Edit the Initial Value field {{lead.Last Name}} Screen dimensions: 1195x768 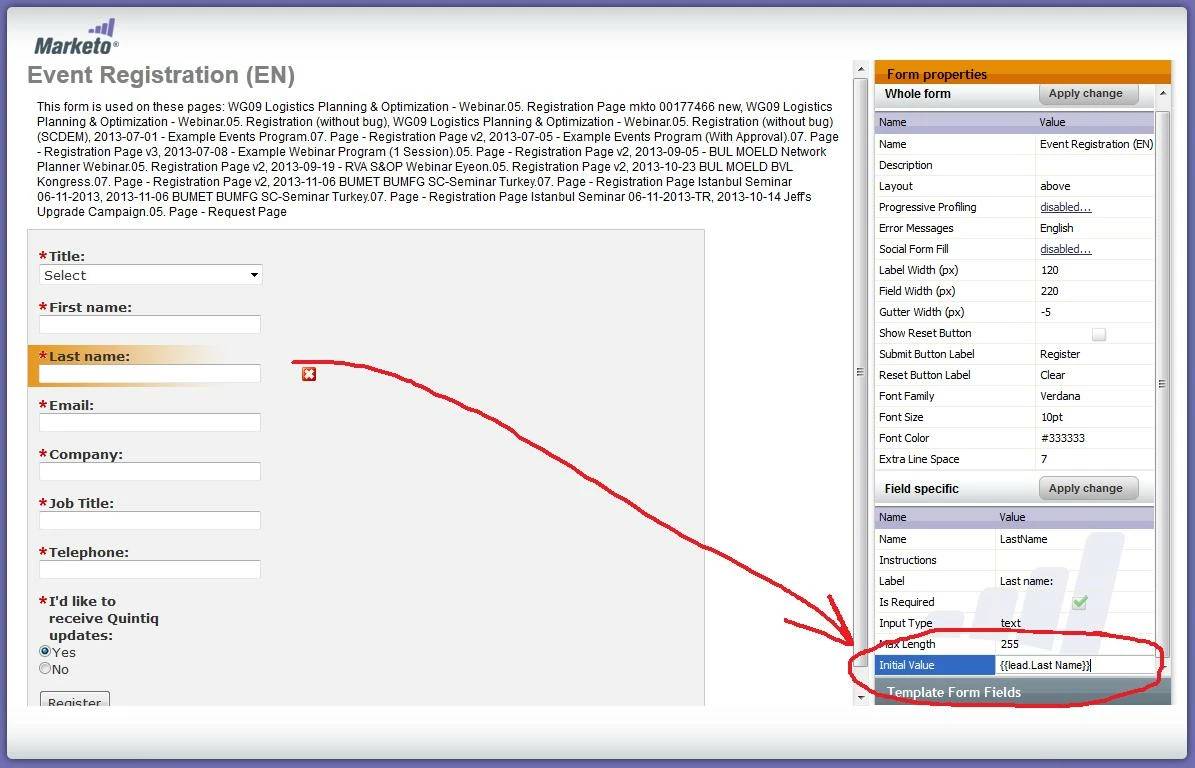coord(1075,665)
